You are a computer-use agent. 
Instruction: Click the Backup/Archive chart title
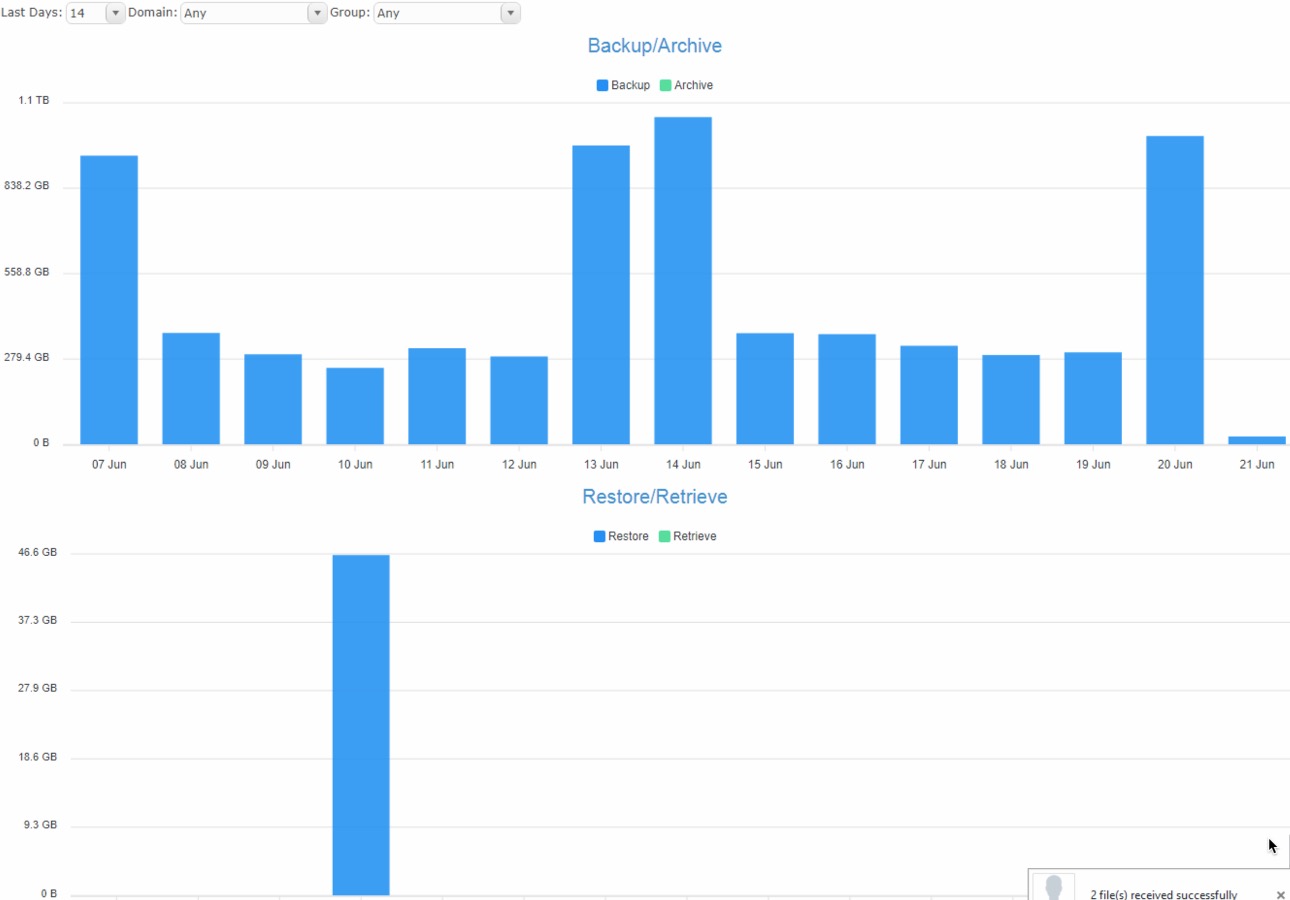(x=655, y=46)
